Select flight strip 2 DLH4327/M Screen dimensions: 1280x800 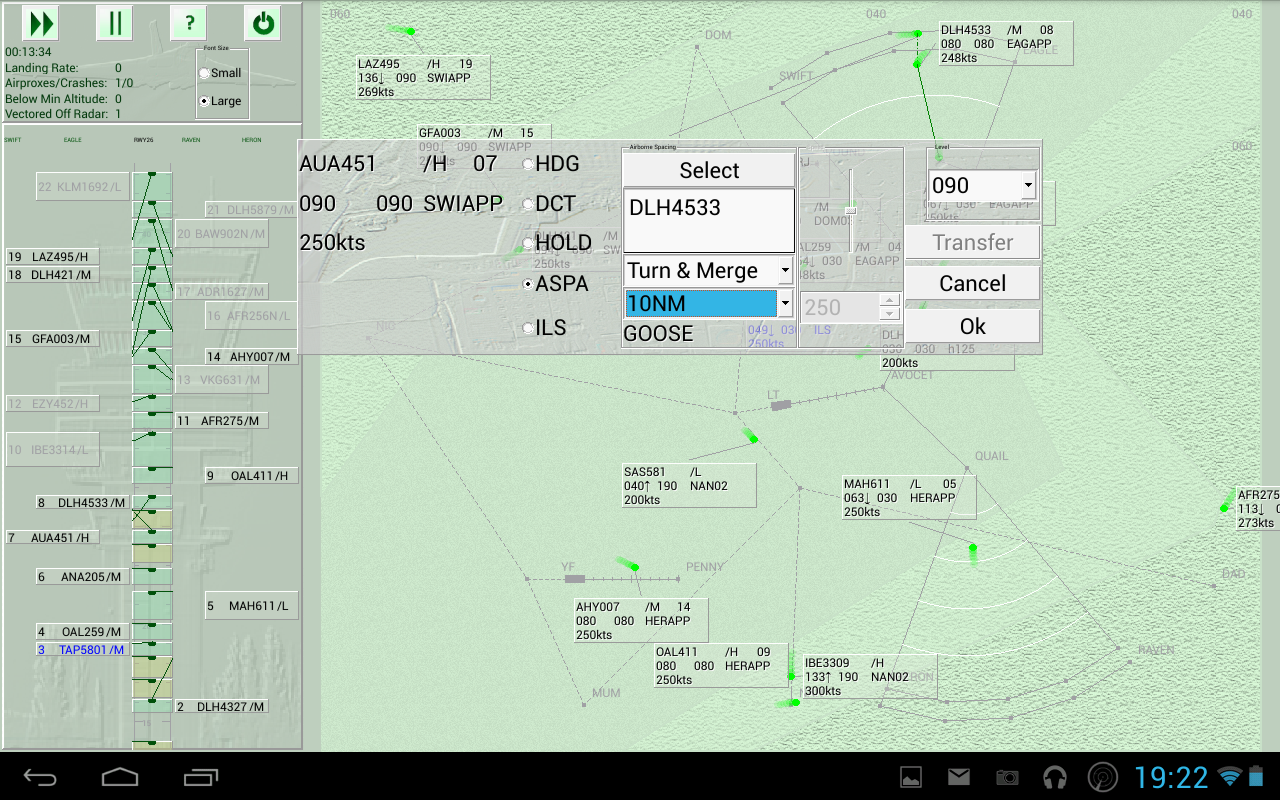click(x=221, y=707)
